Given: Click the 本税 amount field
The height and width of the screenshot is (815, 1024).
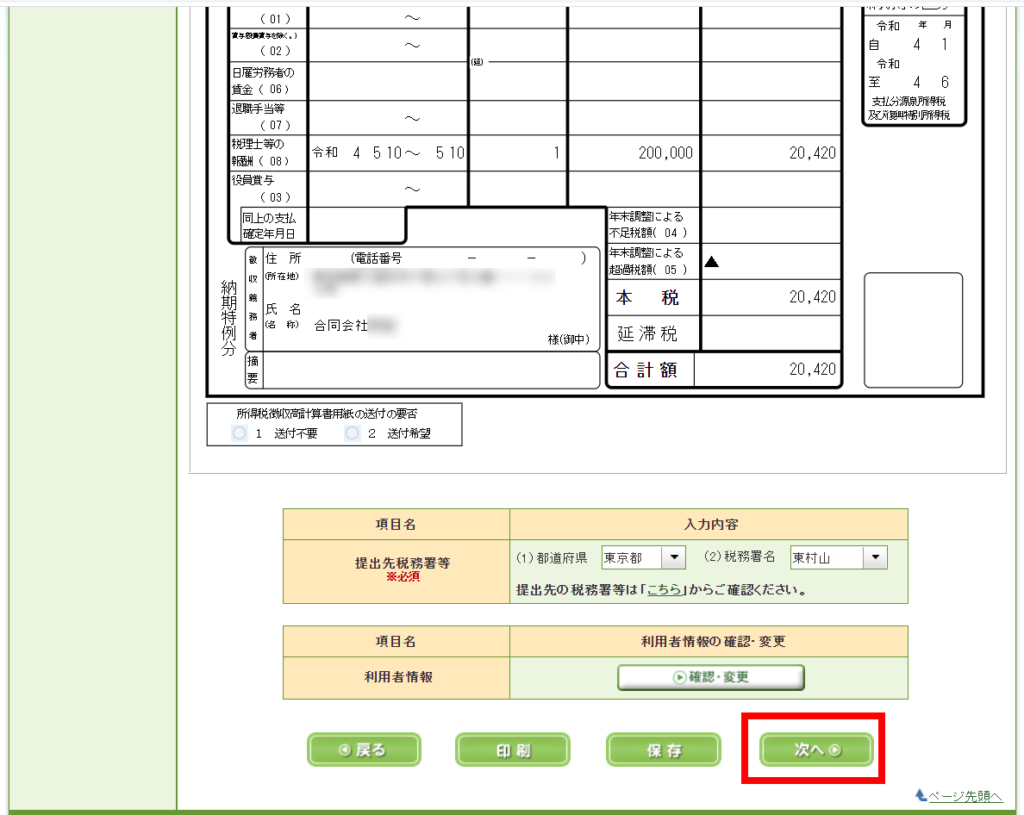Looking at the screenshot, I should tap(771, 297).
